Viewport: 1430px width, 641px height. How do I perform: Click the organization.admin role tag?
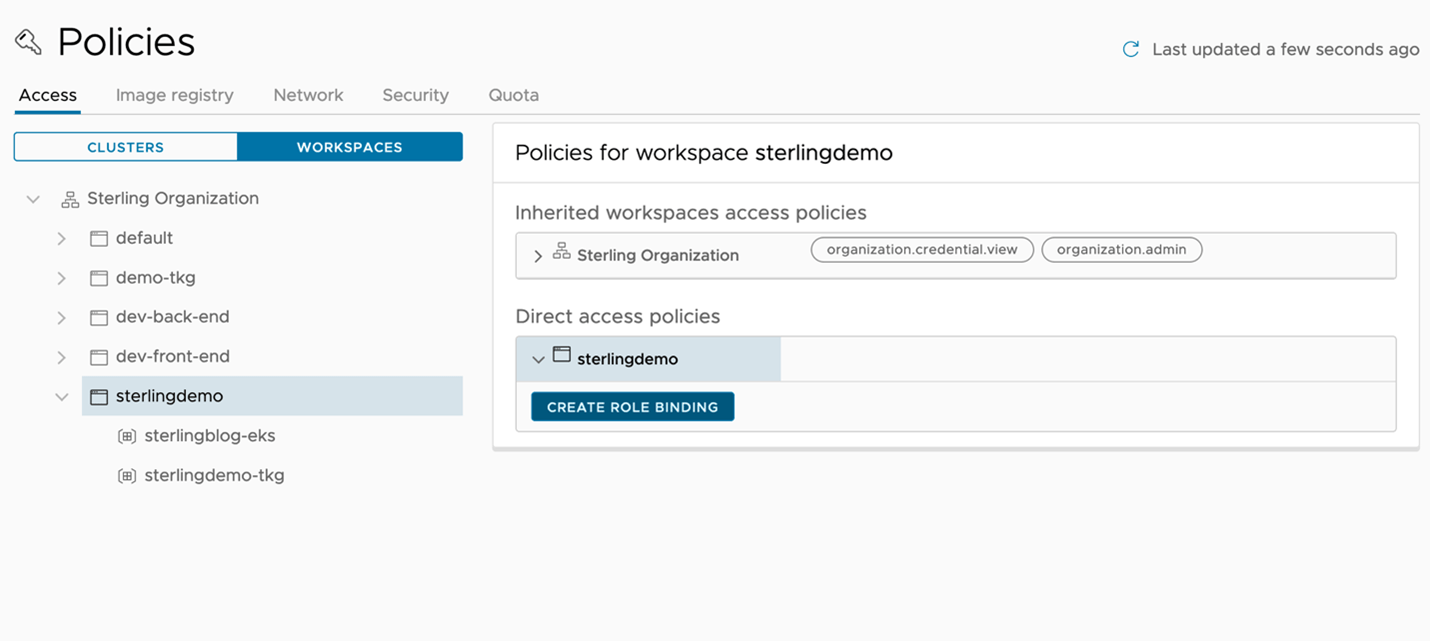1121,250
